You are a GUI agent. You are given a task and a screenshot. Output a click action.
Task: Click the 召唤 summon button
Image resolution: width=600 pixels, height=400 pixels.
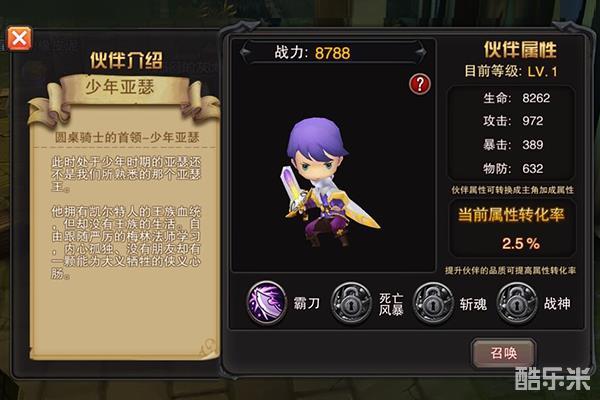504,353
